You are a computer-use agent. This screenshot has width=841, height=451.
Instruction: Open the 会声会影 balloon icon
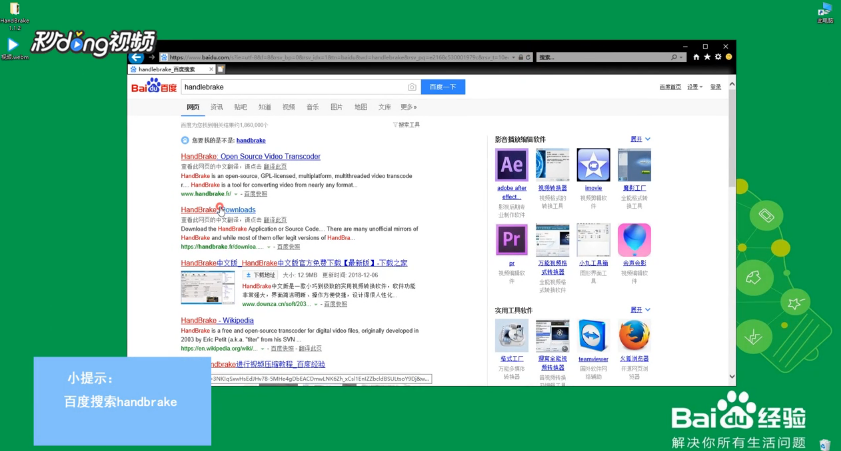point(634,240)
